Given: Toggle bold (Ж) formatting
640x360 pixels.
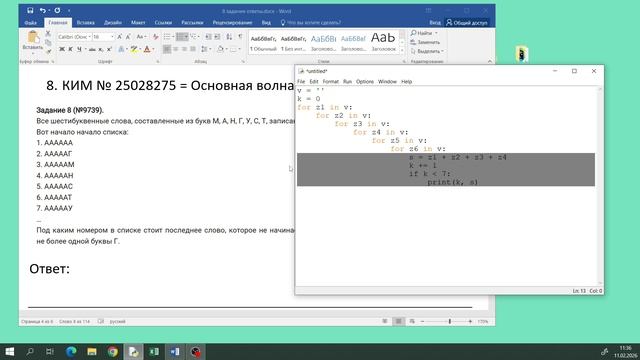Looking at the screenshot, I should (x=62, y=49).
